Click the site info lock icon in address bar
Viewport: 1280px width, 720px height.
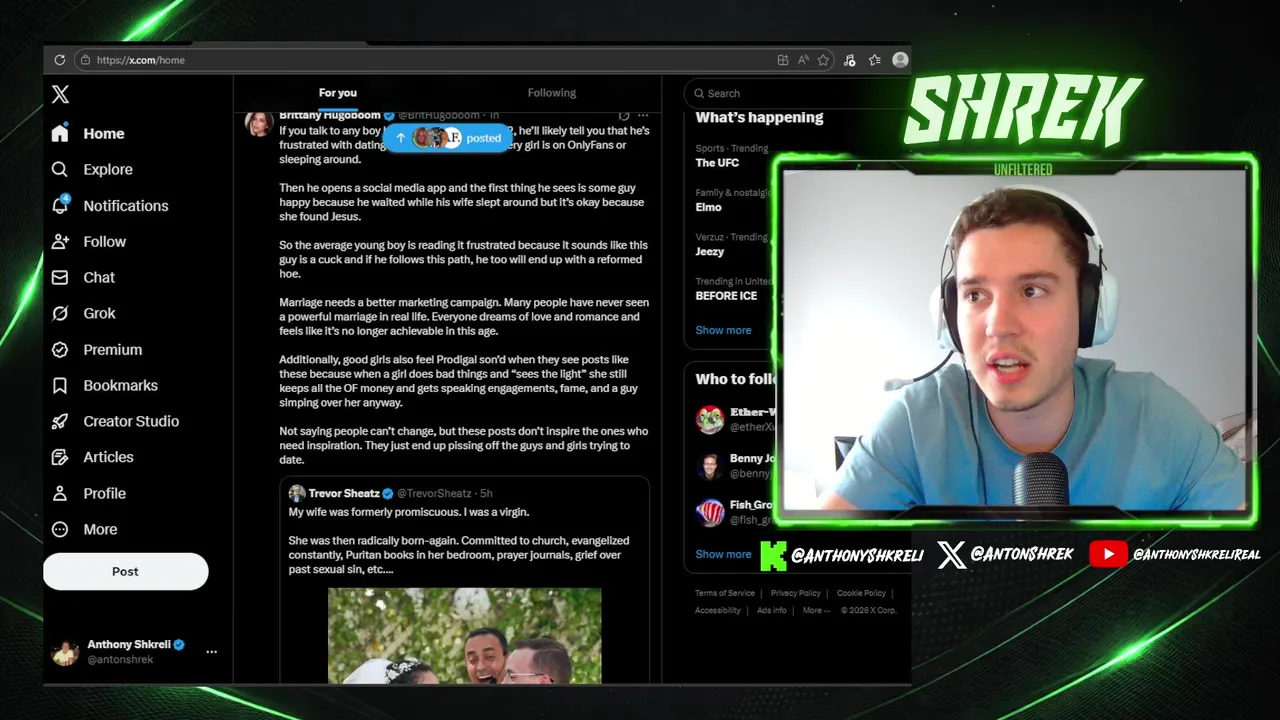pos(86,60)
